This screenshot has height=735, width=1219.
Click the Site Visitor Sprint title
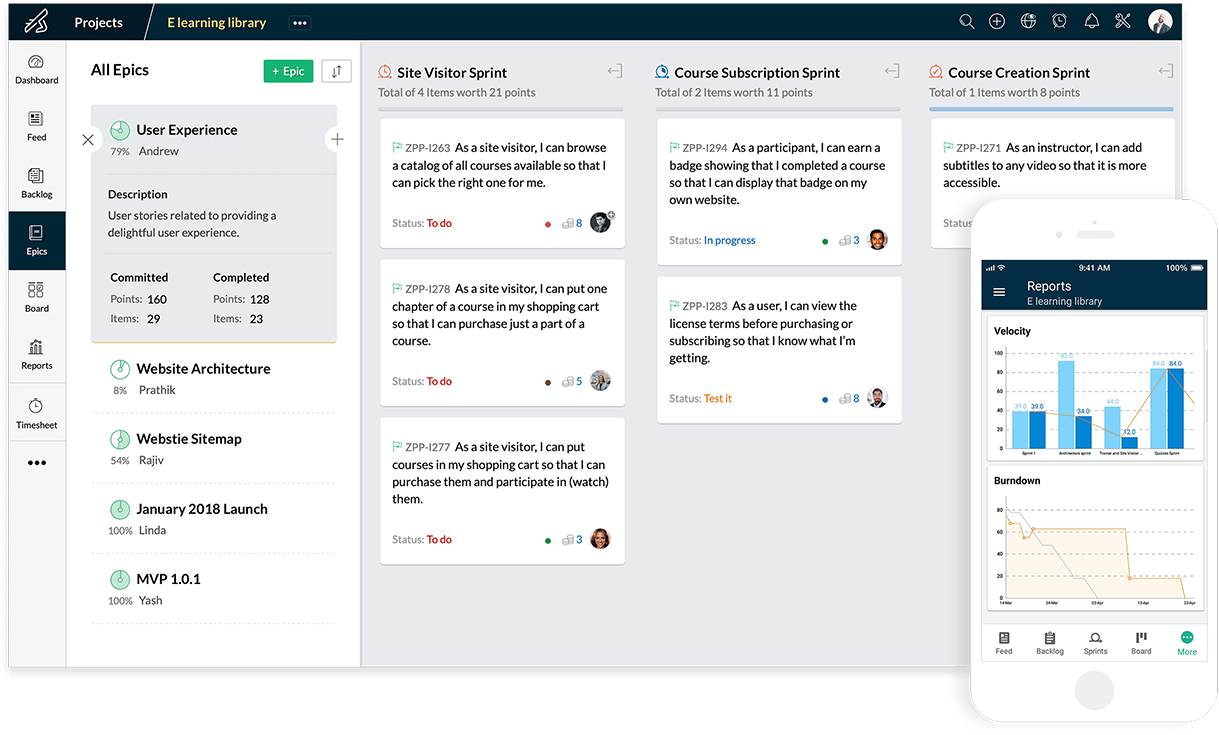click(452, 72)
